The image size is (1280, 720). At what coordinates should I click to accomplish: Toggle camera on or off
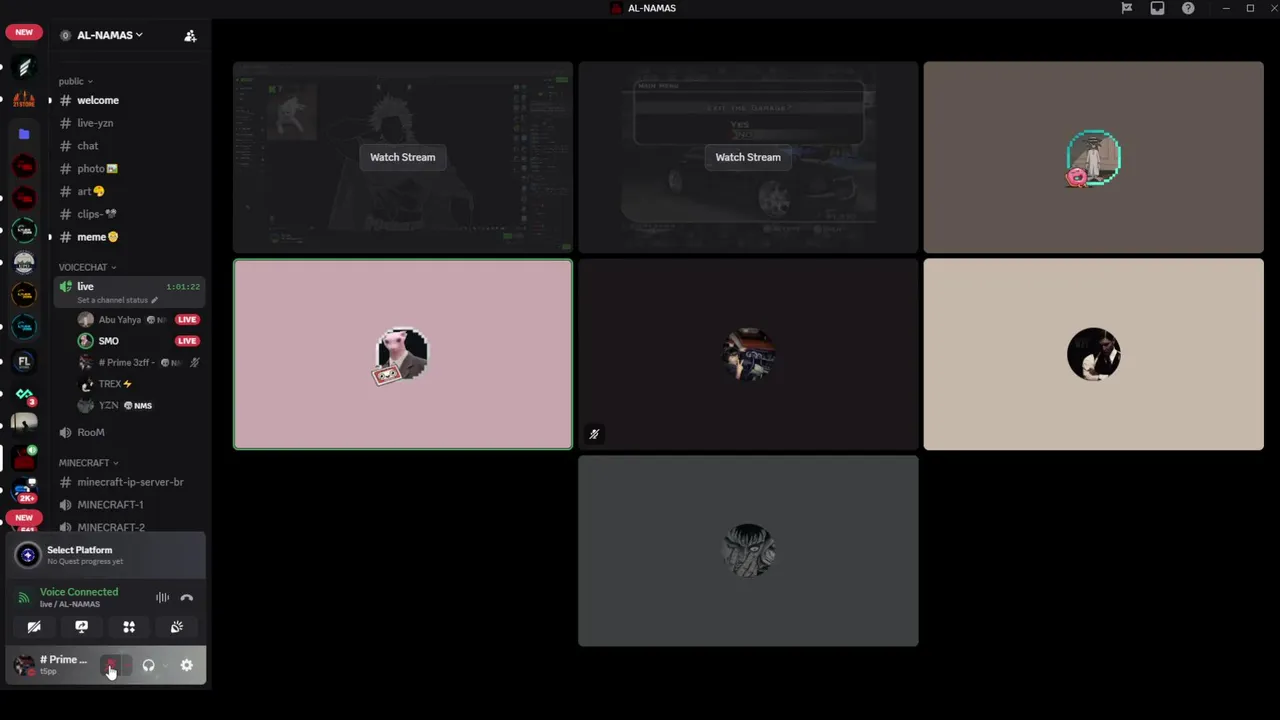pos(34,627)
